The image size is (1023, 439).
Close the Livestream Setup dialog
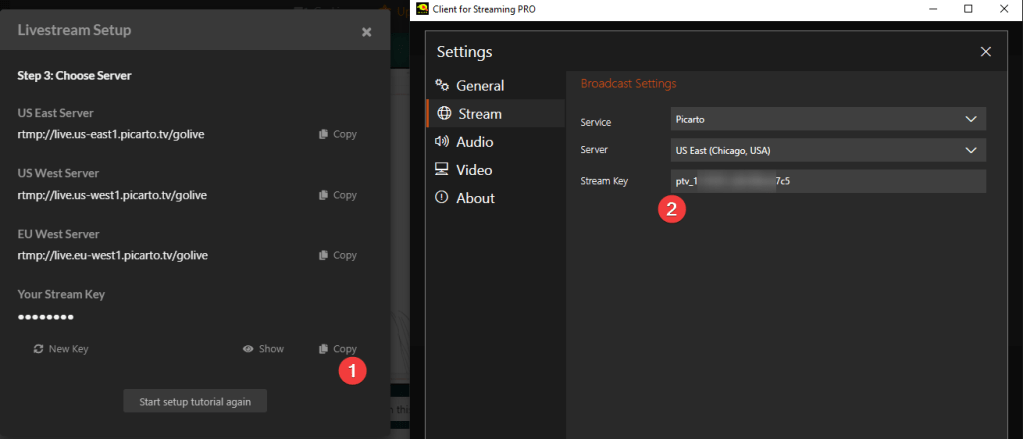tap(366, 32)
